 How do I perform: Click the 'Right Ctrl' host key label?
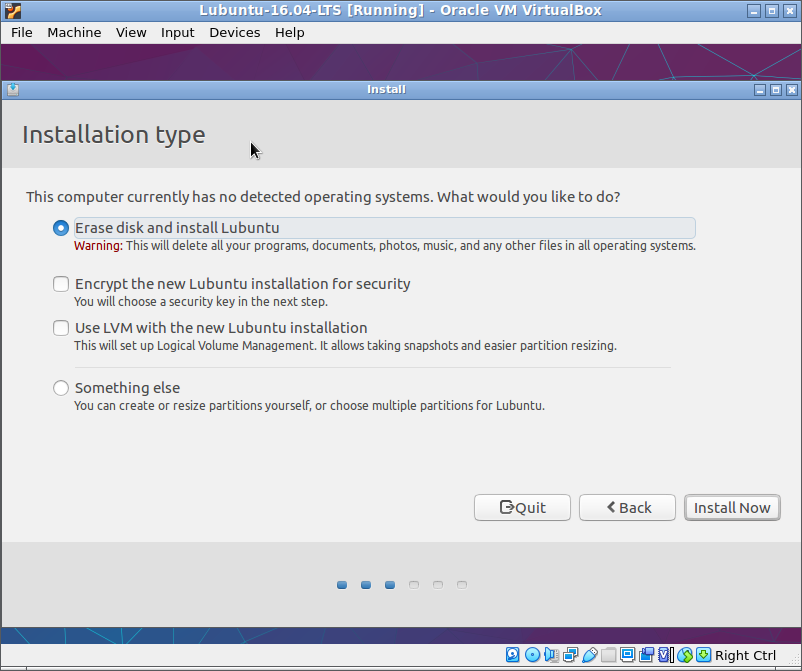point(745,655)
